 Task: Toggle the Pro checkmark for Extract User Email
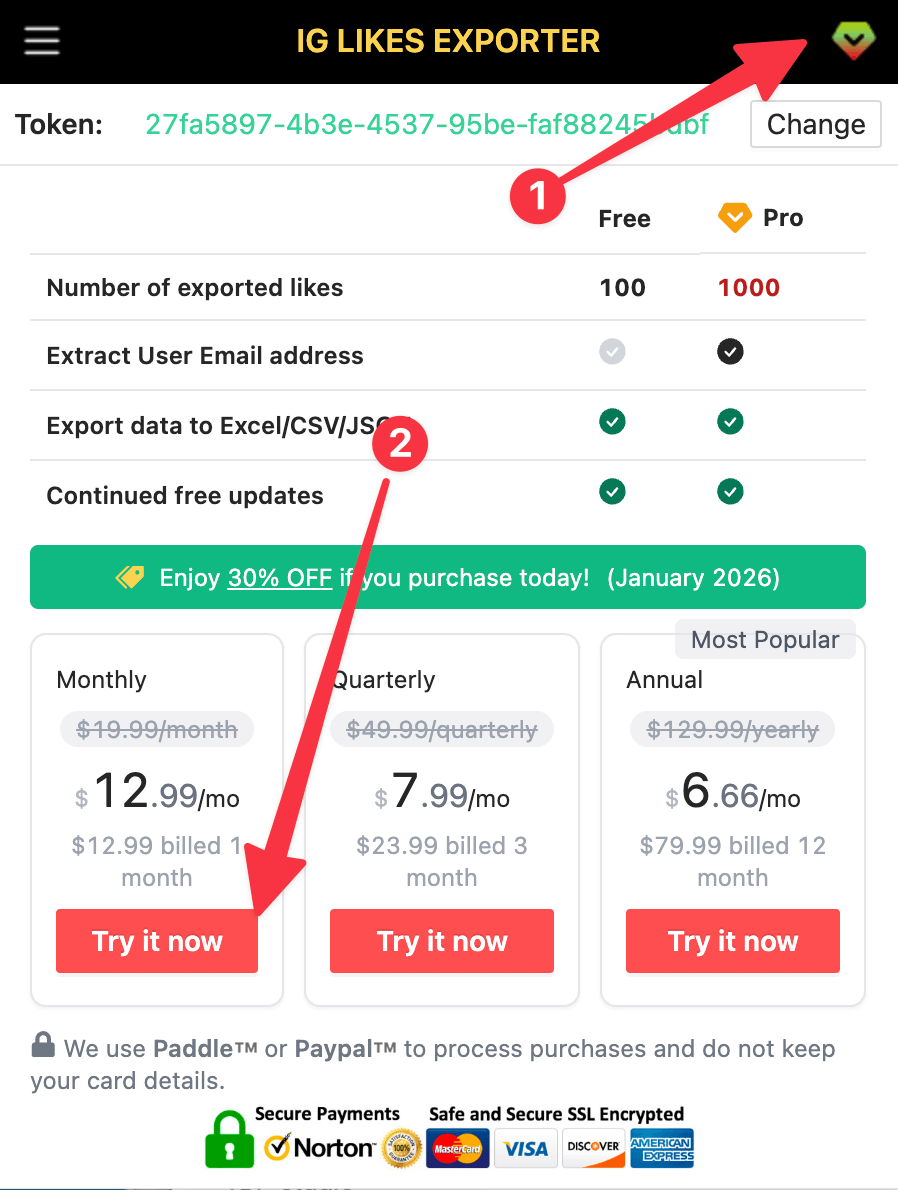[730, 351]
